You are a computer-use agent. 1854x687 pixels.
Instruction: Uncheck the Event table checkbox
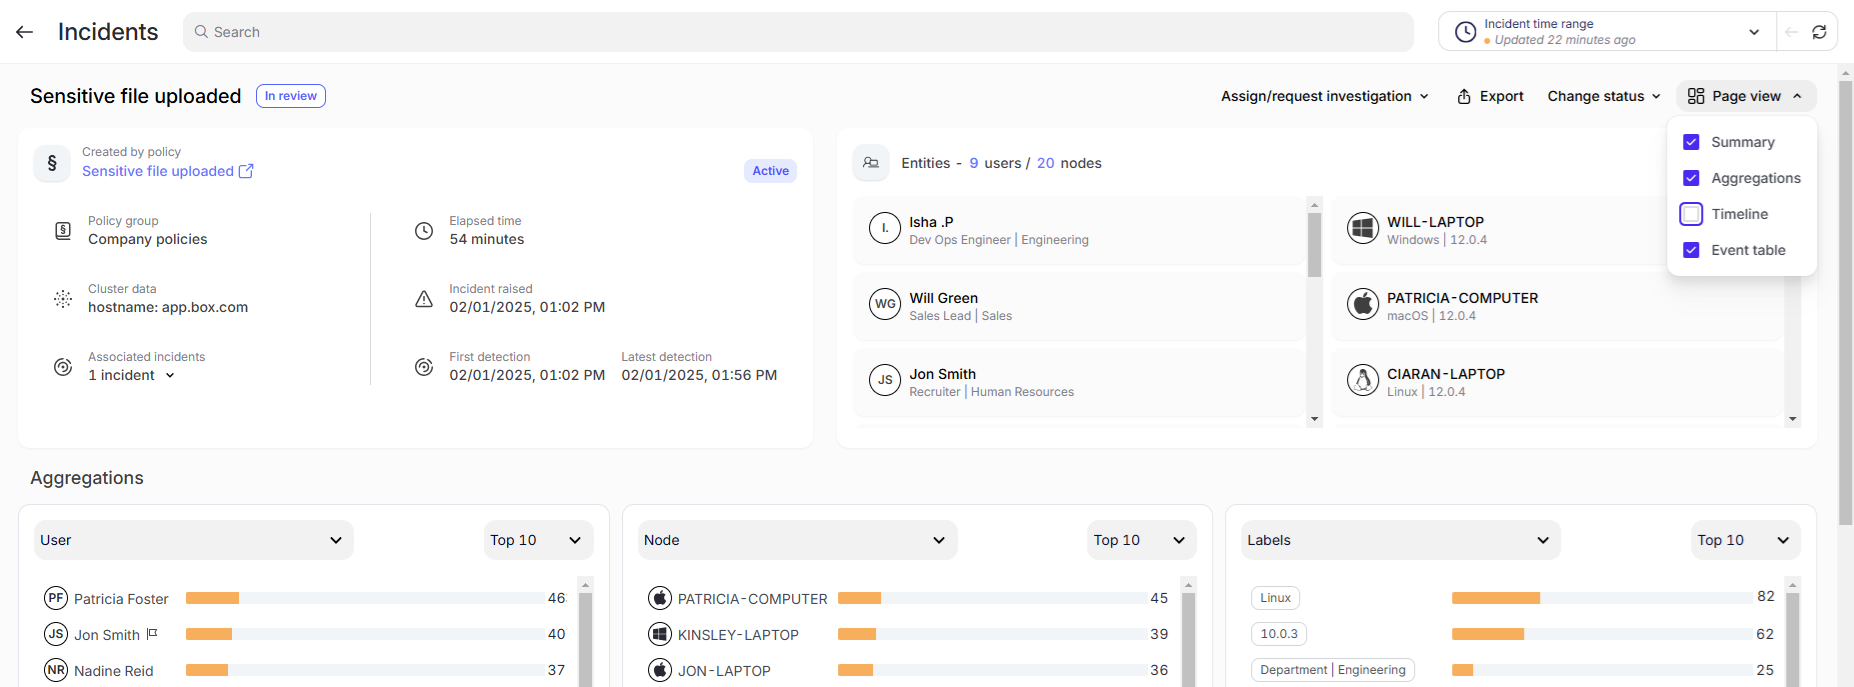pos(1691,250)
